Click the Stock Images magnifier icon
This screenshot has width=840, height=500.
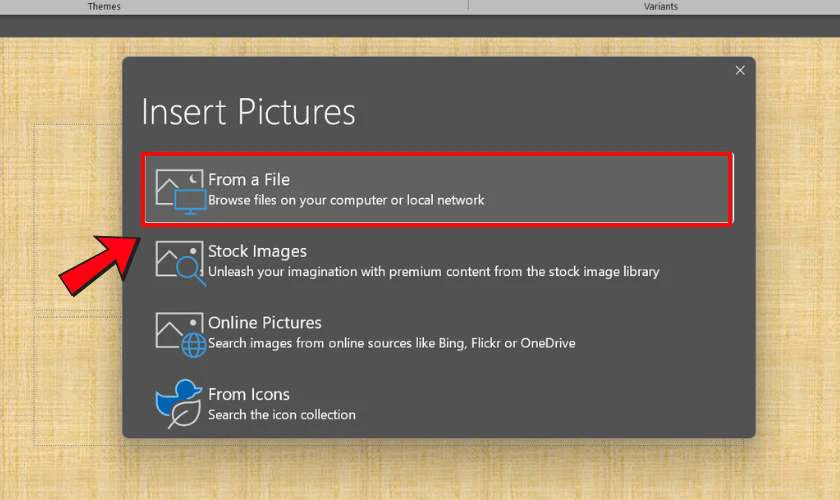click(189, 269)
